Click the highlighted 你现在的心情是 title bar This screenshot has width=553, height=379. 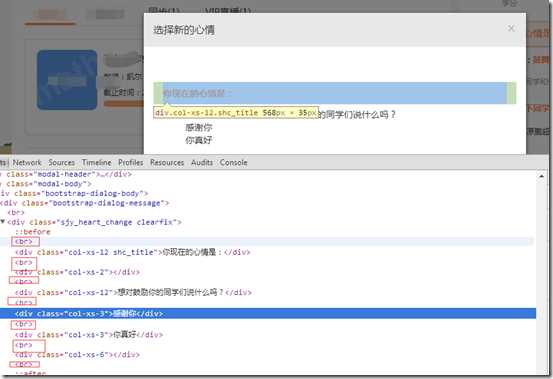tap(335, 93)
